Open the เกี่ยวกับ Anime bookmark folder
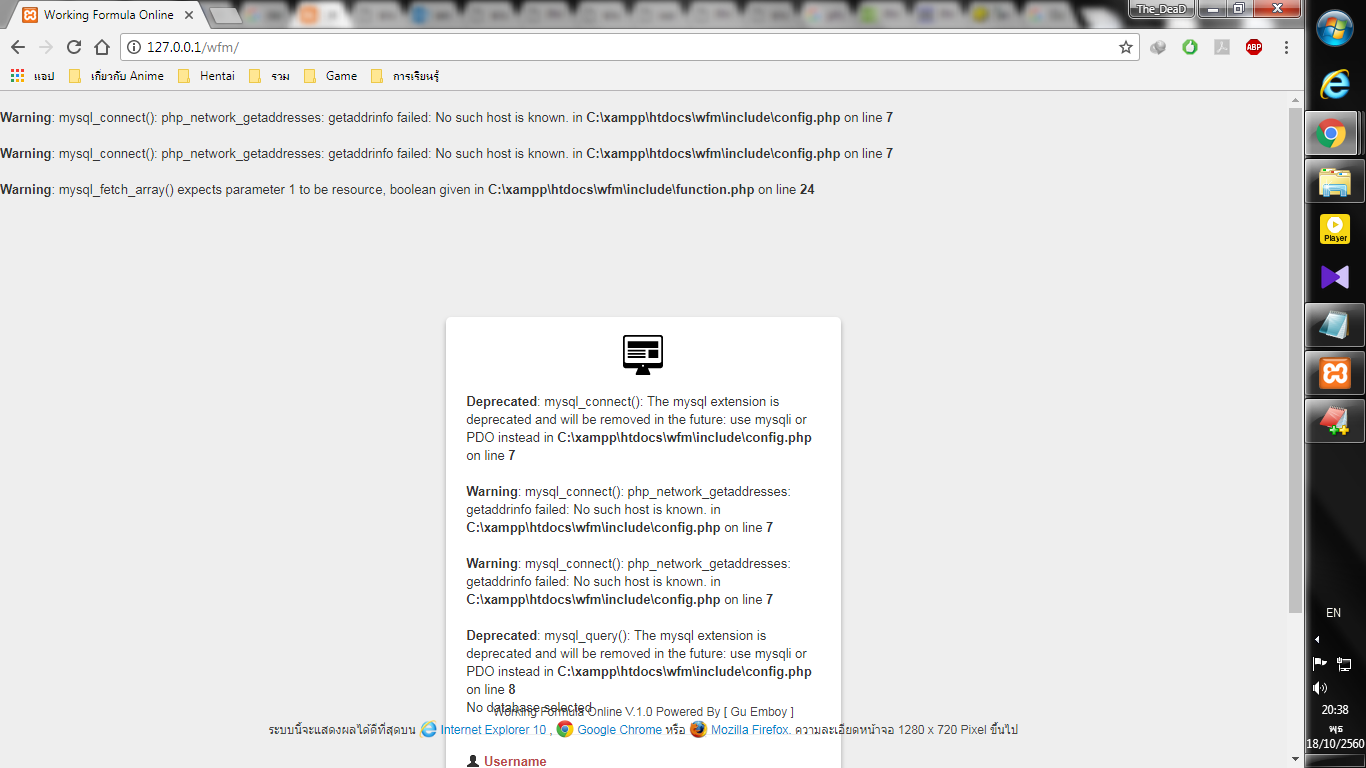The width and height of the screenshot is (1366, 768). (x=116, y=76)
